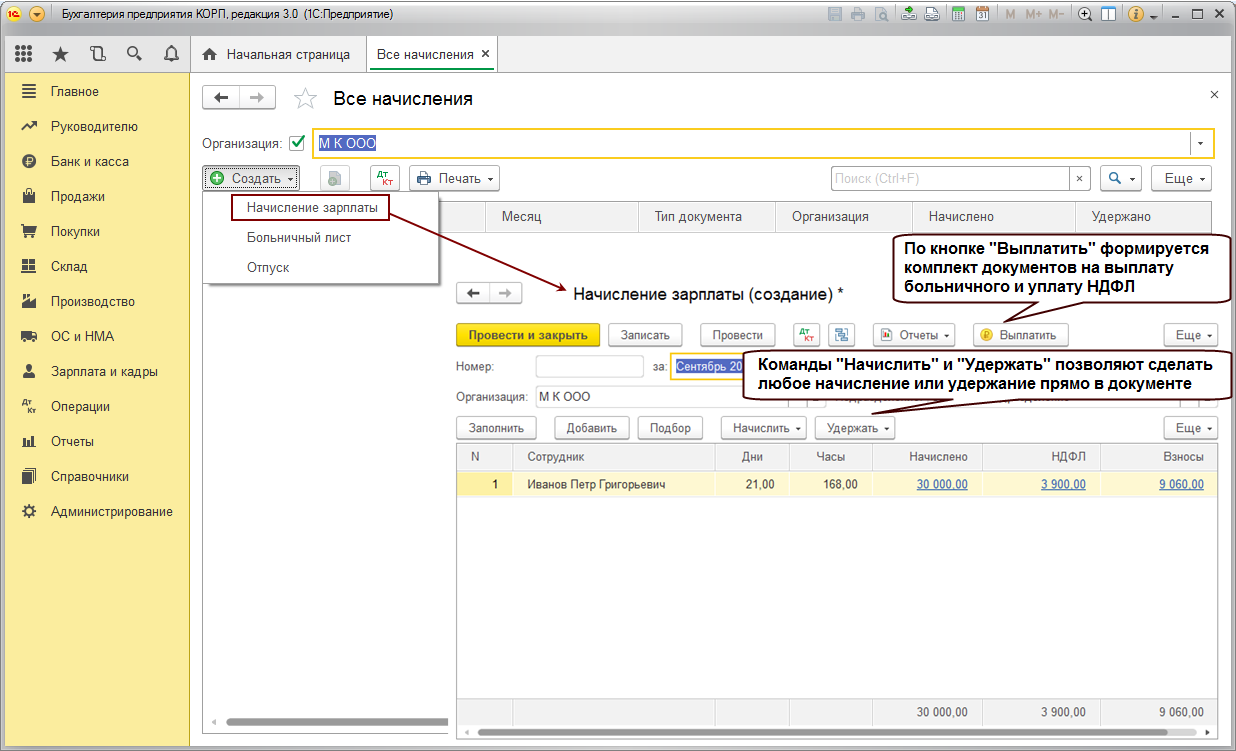Image resolution: width=1236 pixels, height=751 pixels.
Task: Click the 'Поиск (Ctrl+F)' search field
Action: 951,178
